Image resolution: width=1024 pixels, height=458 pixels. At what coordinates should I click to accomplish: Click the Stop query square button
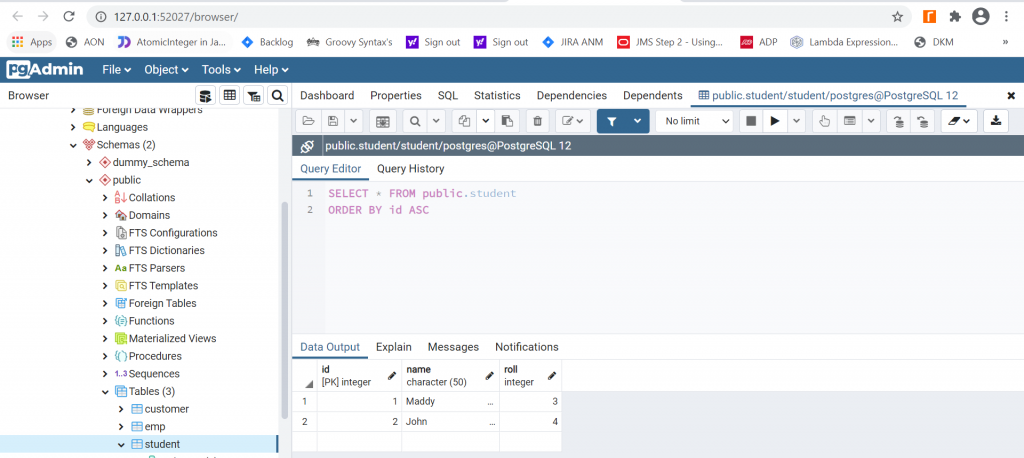pos(751,121)
